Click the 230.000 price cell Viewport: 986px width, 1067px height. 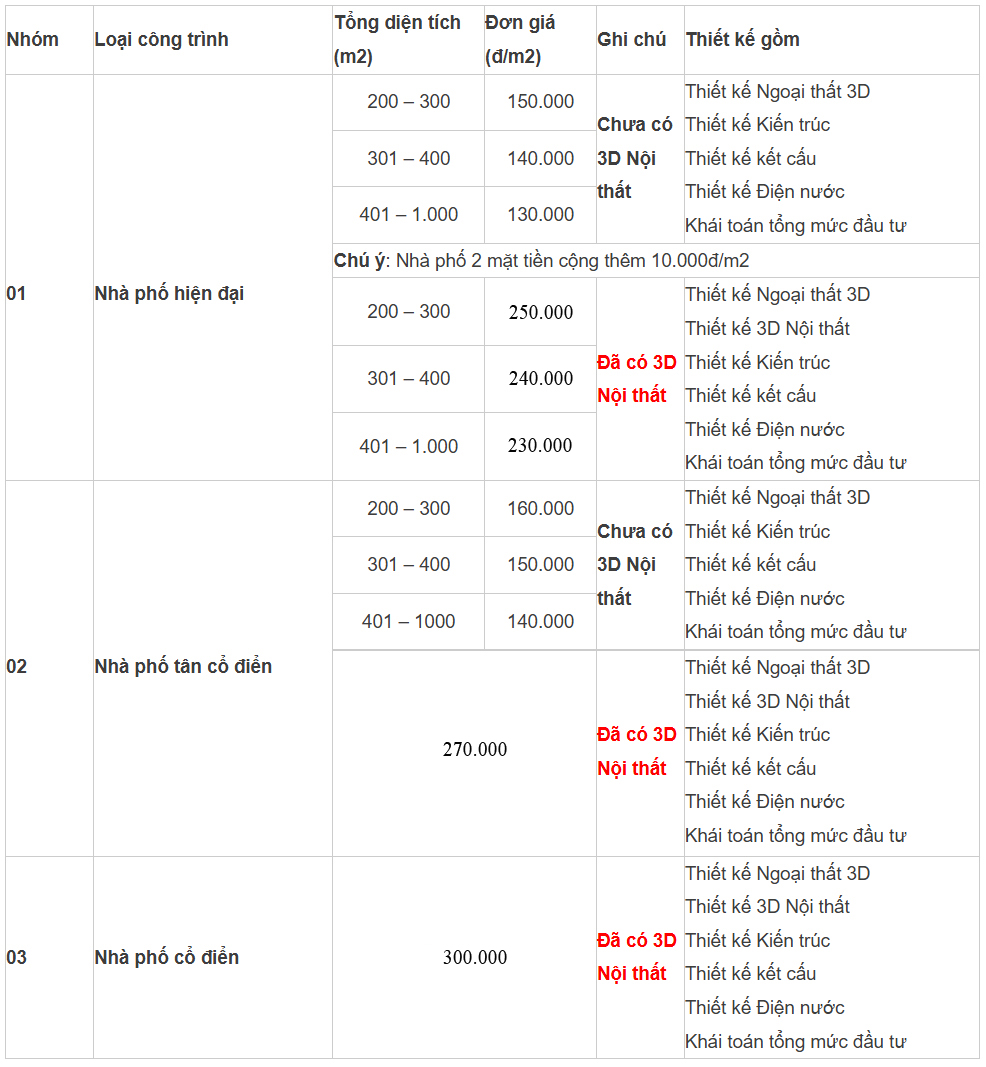click(540, 446)
